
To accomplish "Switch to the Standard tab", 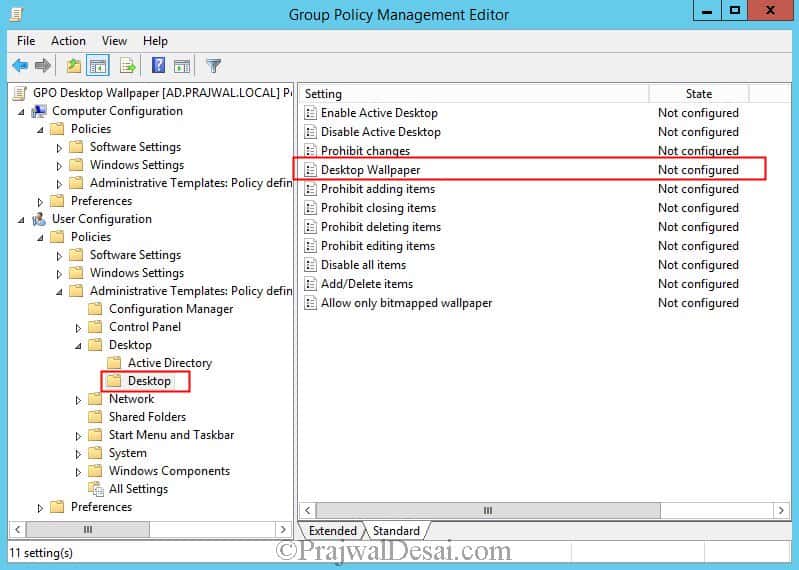I will (x=396, y=531).
